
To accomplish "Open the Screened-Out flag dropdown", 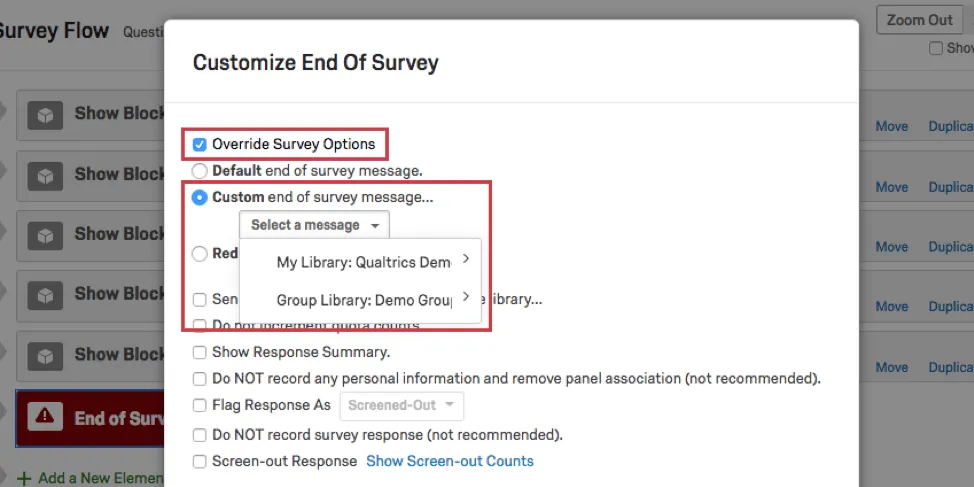I will [402, 405].
